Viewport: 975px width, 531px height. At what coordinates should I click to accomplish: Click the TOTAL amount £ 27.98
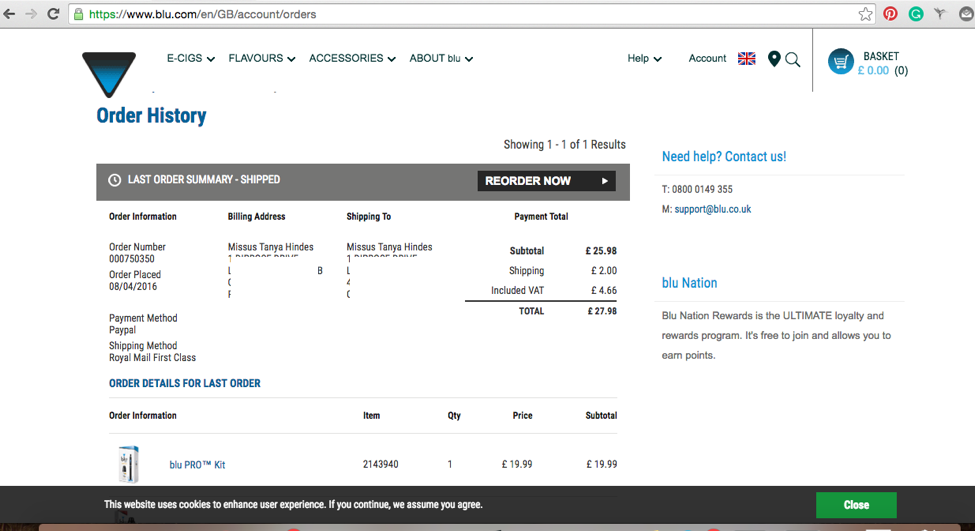602,312
